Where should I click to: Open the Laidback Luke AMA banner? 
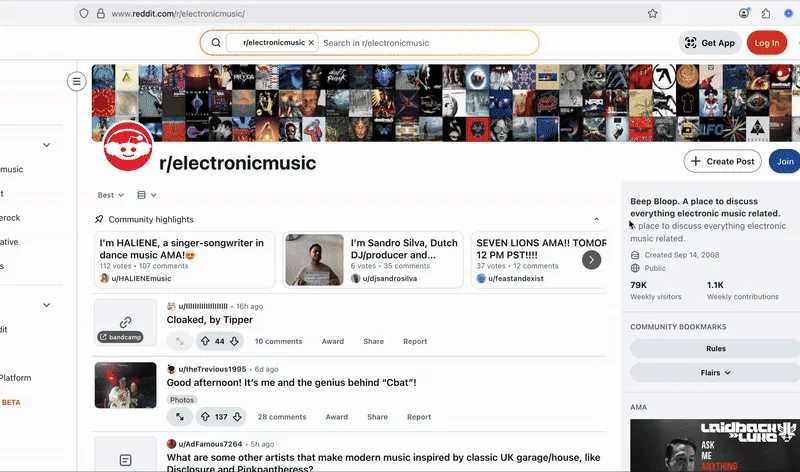(x=715, y=445)
